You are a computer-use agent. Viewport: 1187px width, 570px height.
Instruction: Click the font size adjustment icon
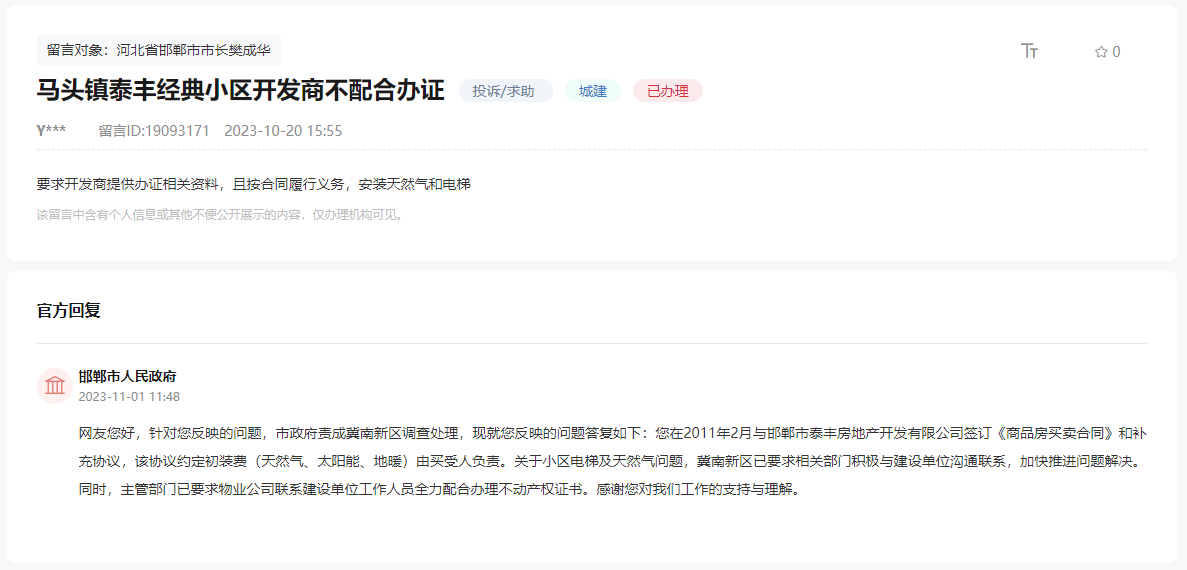pyautogui.click(x=1029, y=51)
